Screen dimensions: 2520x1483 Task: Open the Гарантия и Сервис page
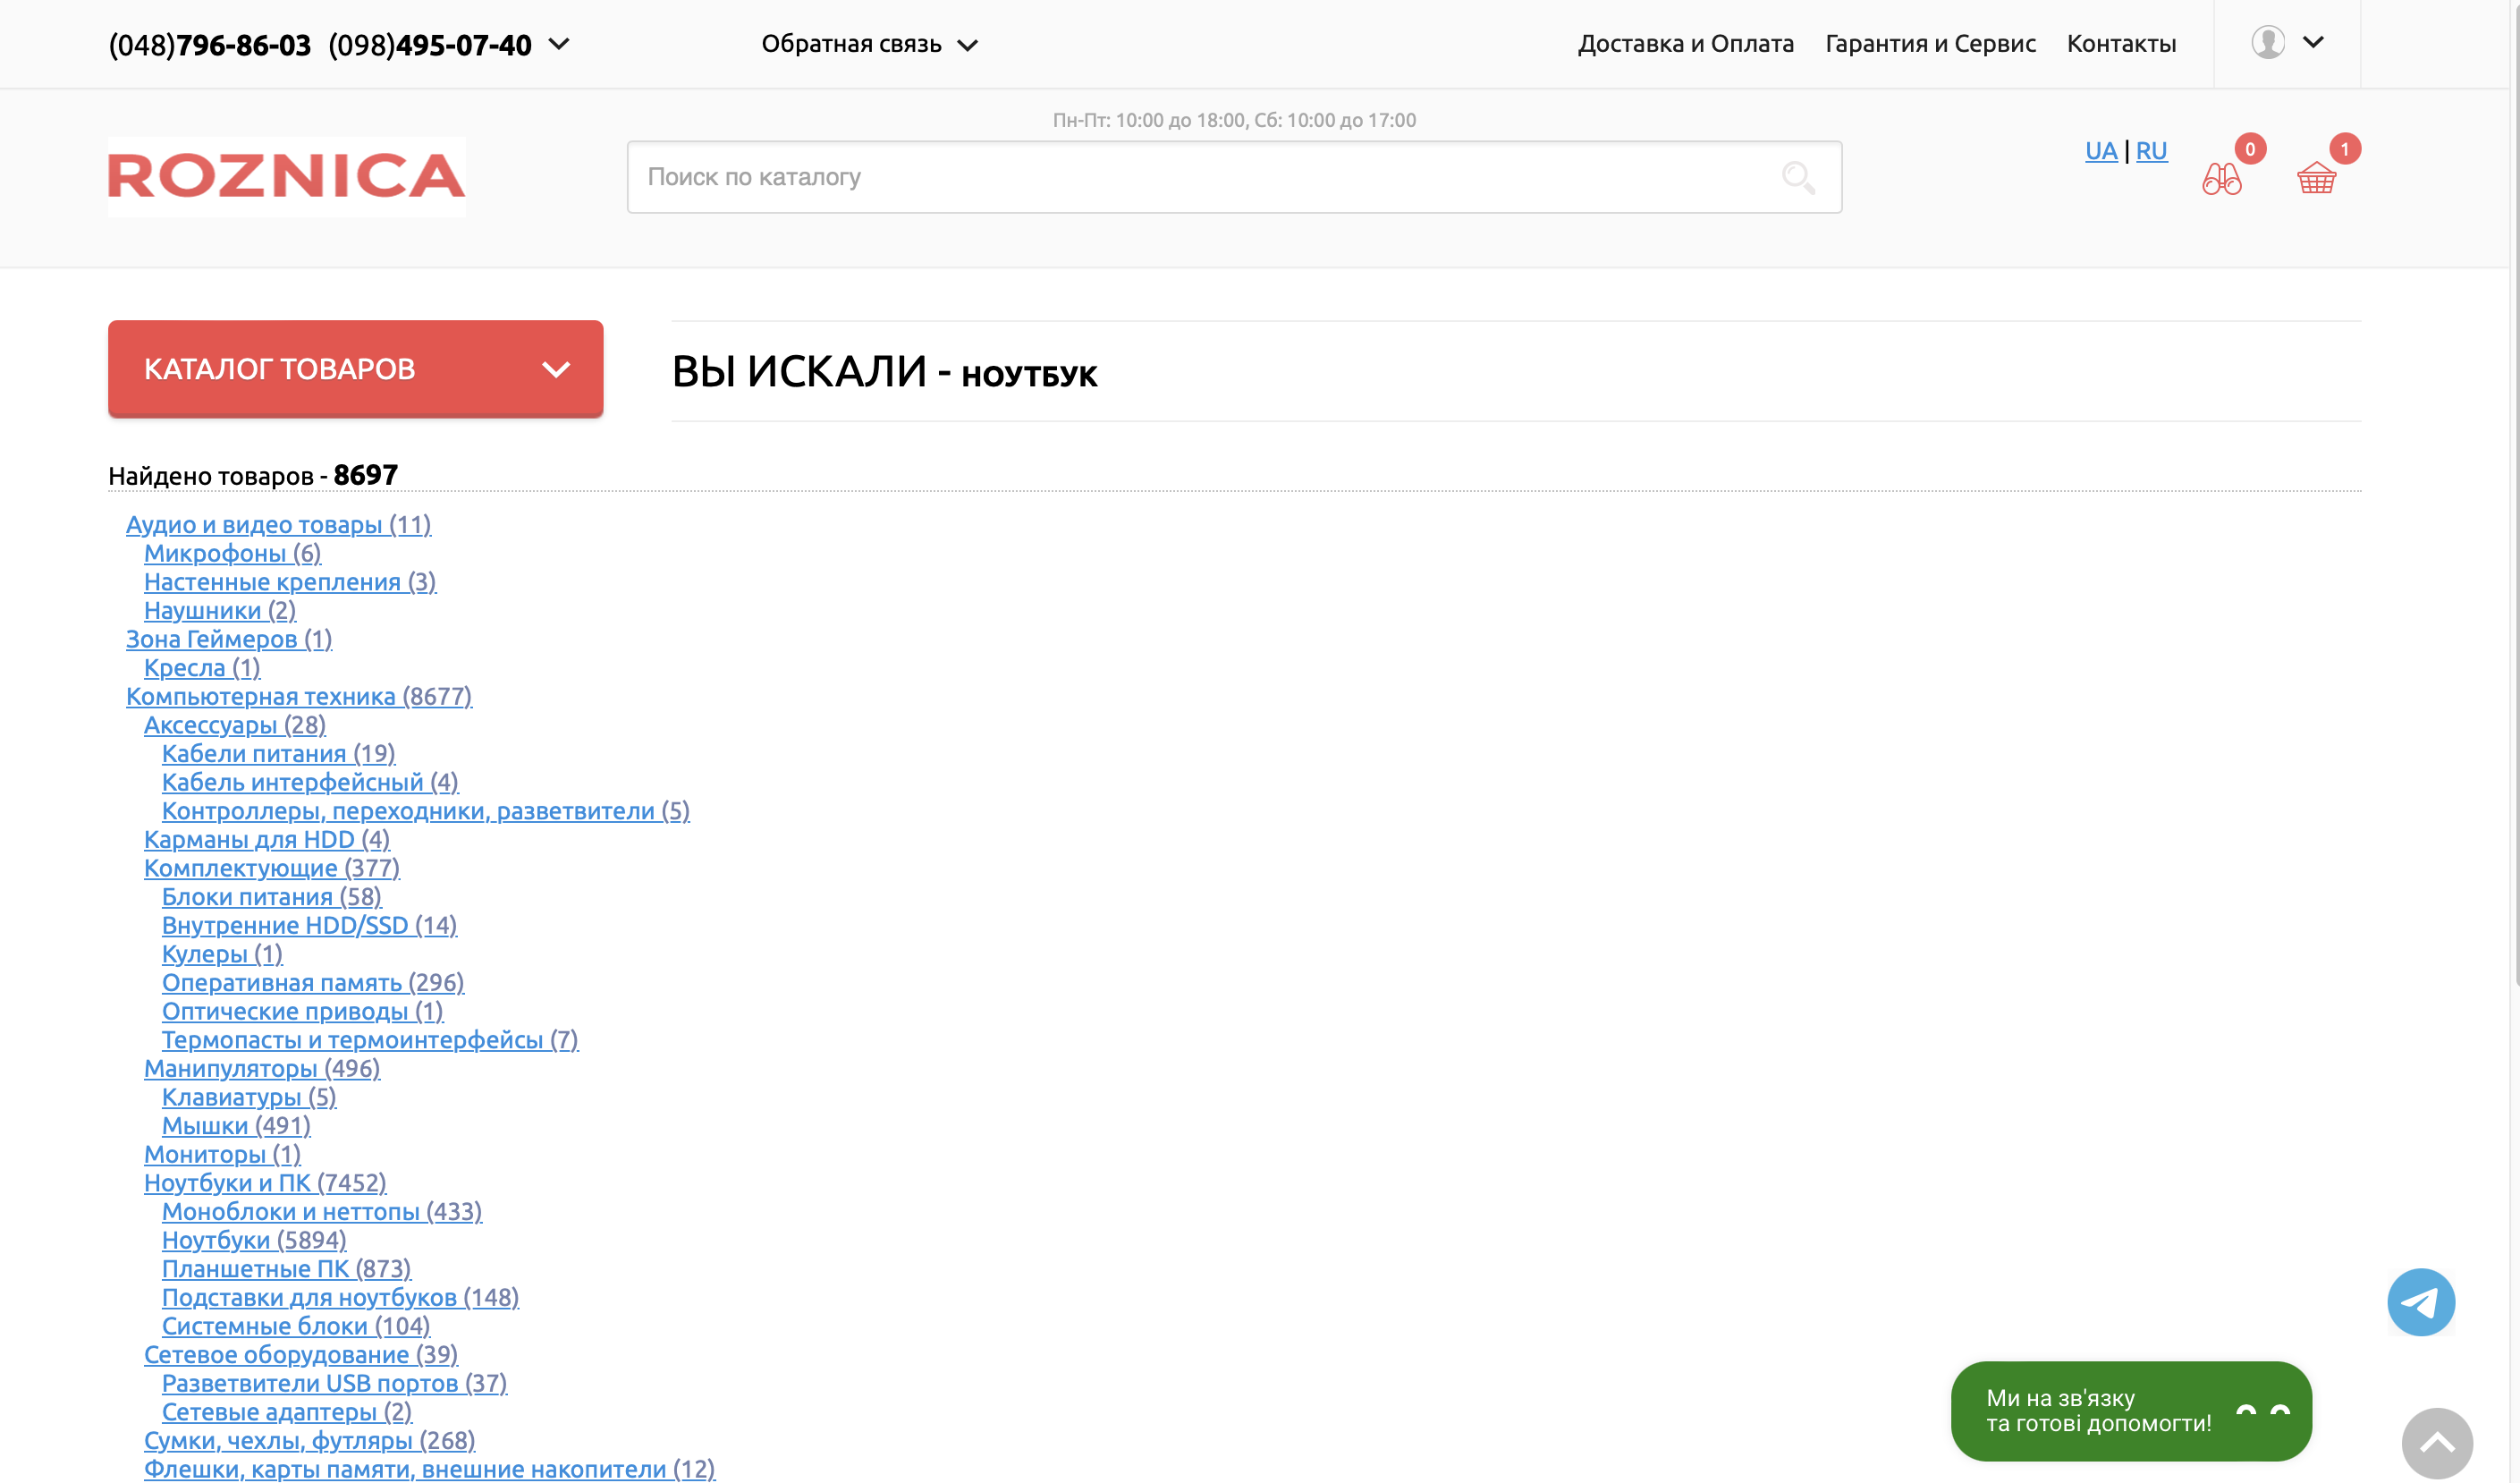point(1930,44)
